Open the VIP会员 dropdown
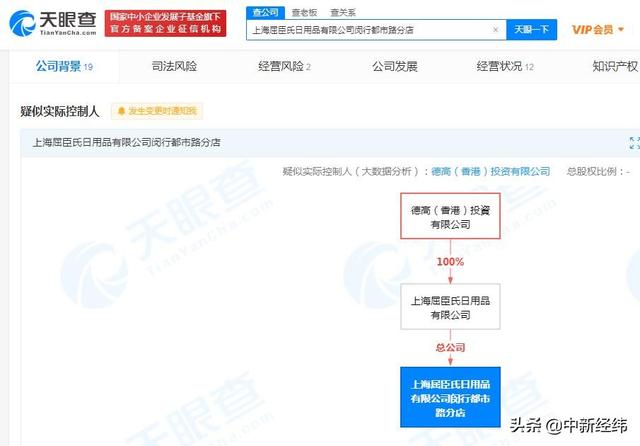Screen dimensions: 640x446 598,29
